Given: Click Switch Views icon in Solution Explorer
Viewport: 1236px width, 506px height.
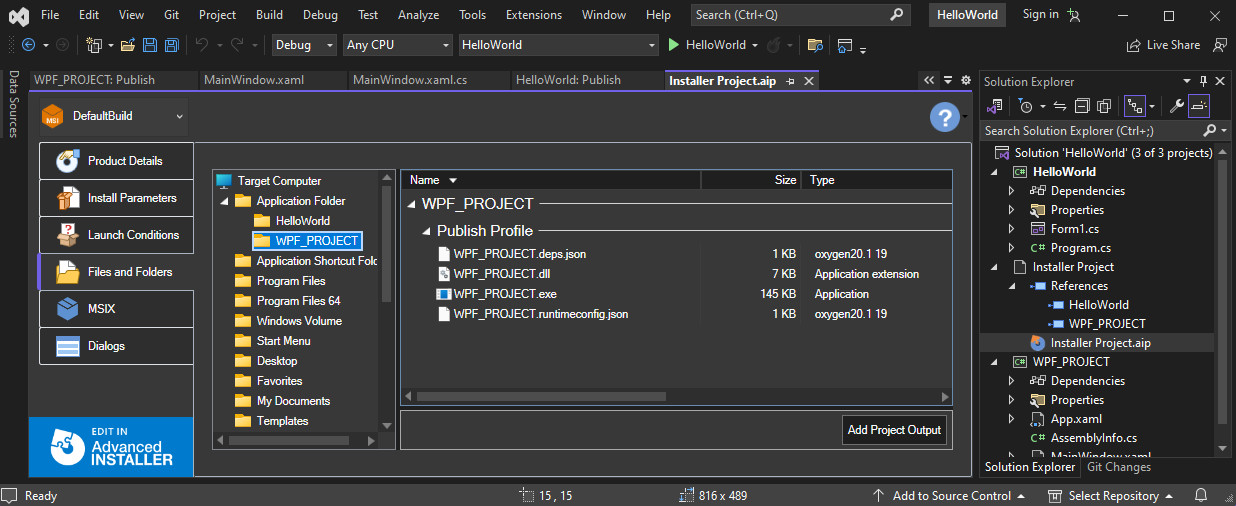Looking at the screenshot, I should coord(996,106).
